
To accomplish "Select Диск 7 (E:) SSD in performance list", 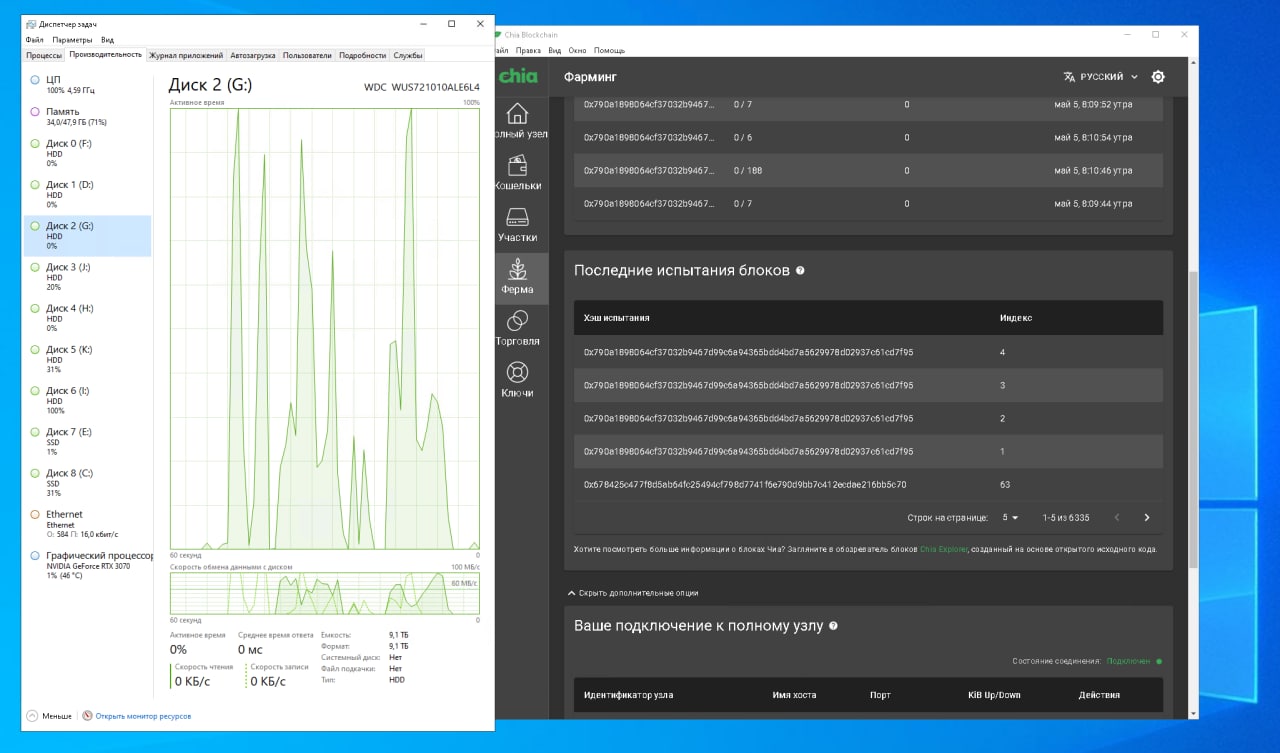I will 88,441.
